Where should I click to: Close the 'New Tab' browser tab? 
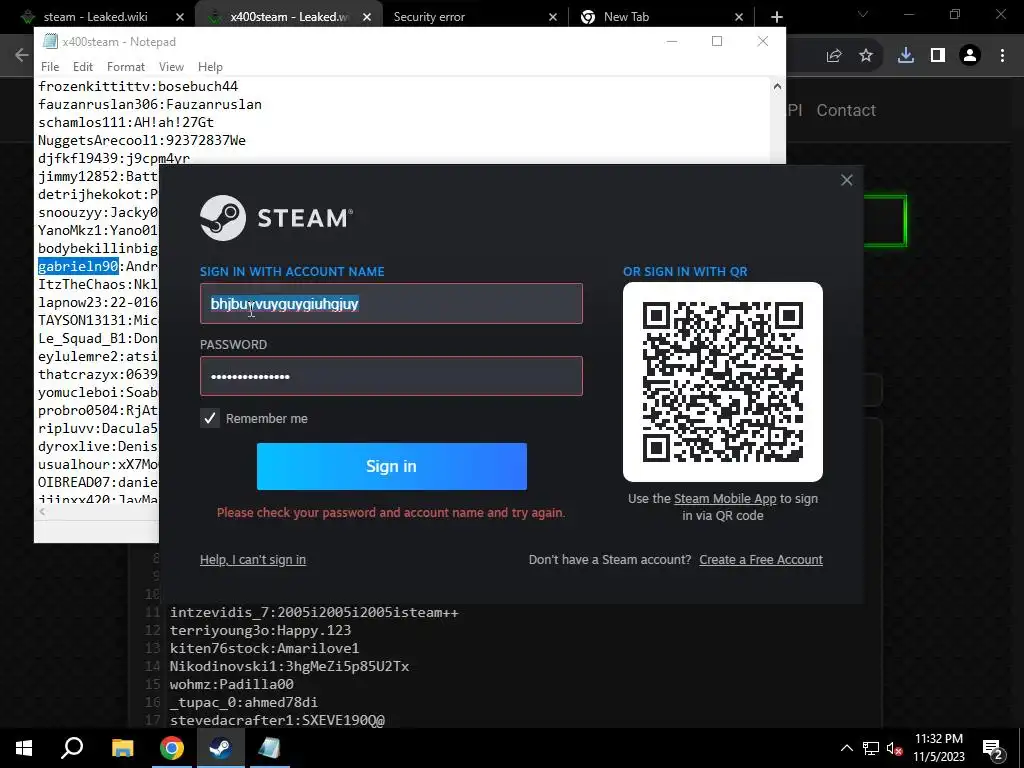739,17
